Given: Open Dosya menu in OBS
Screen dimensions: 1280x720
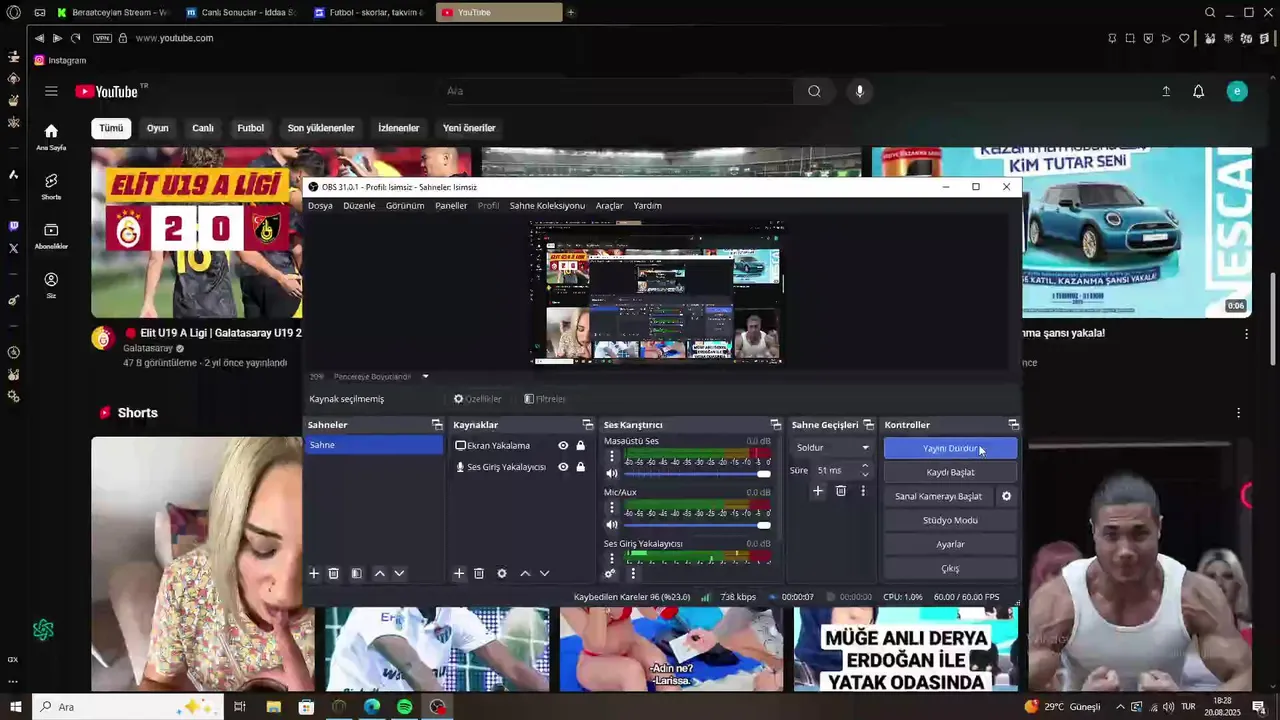Looking at the screenshot, I should click(x=320, y=206).
